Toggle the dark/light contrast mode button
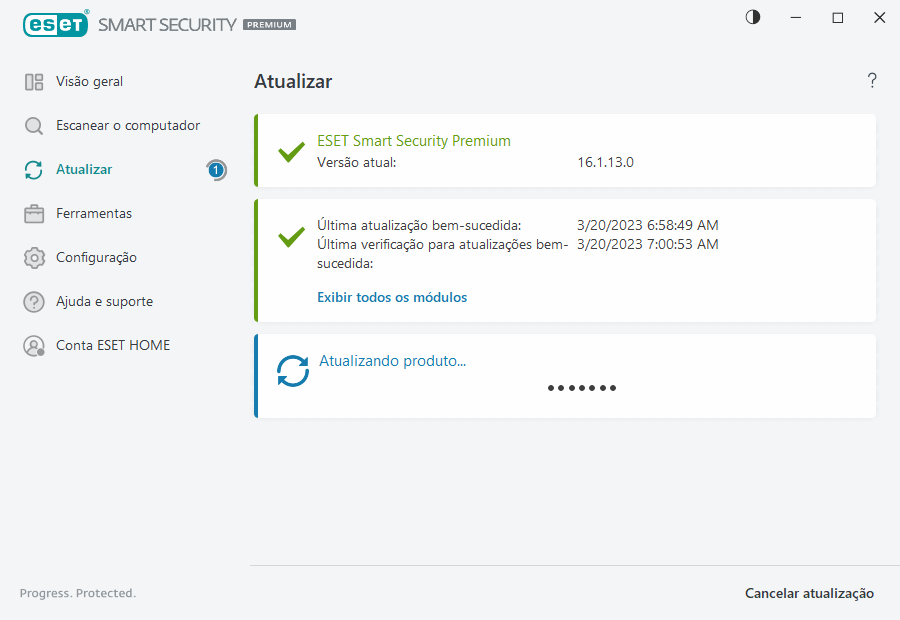This screenshot has height=620, width=900. (x=753, y=17)
